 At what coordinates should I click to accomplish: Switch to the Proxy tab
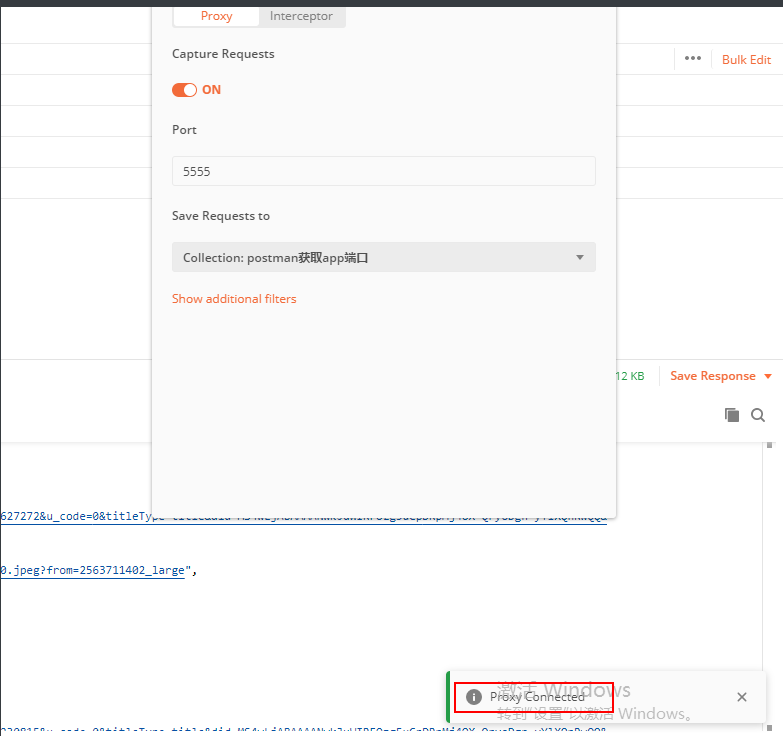216,16
